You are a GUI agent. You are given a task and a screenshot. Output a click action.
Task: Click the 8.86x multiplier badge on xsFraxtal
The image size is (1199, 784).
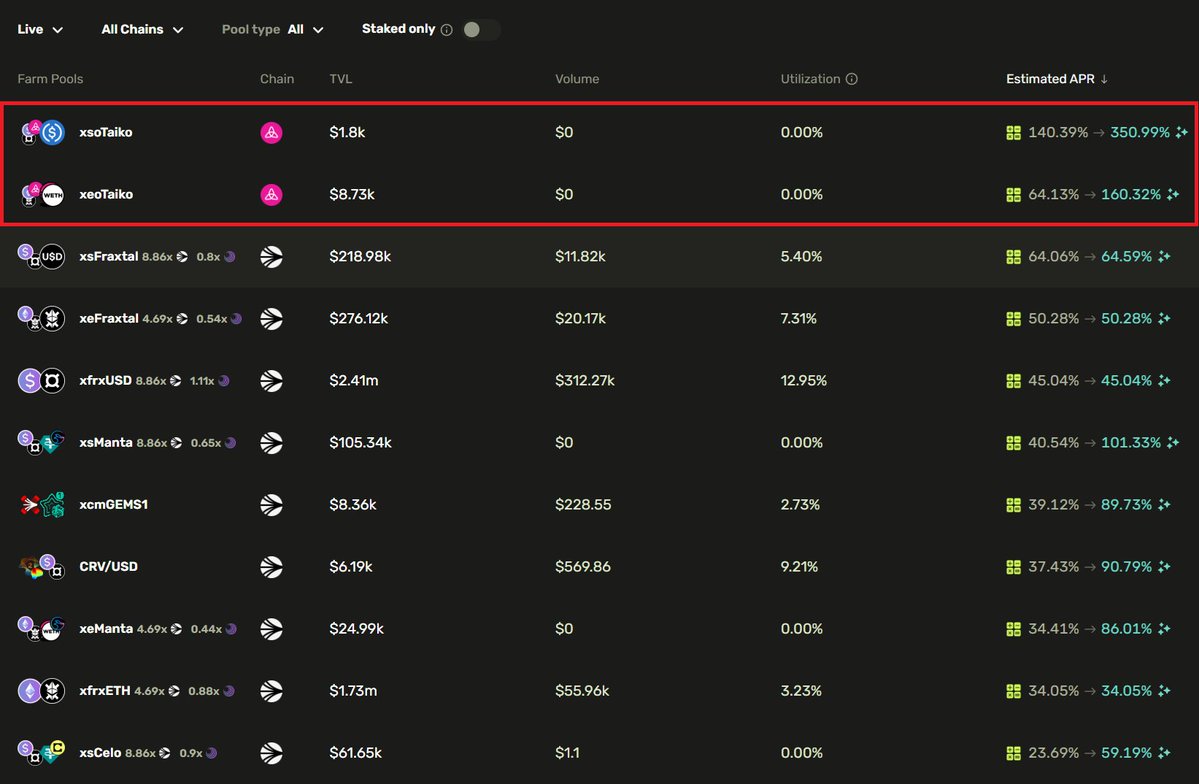point(164,257)
